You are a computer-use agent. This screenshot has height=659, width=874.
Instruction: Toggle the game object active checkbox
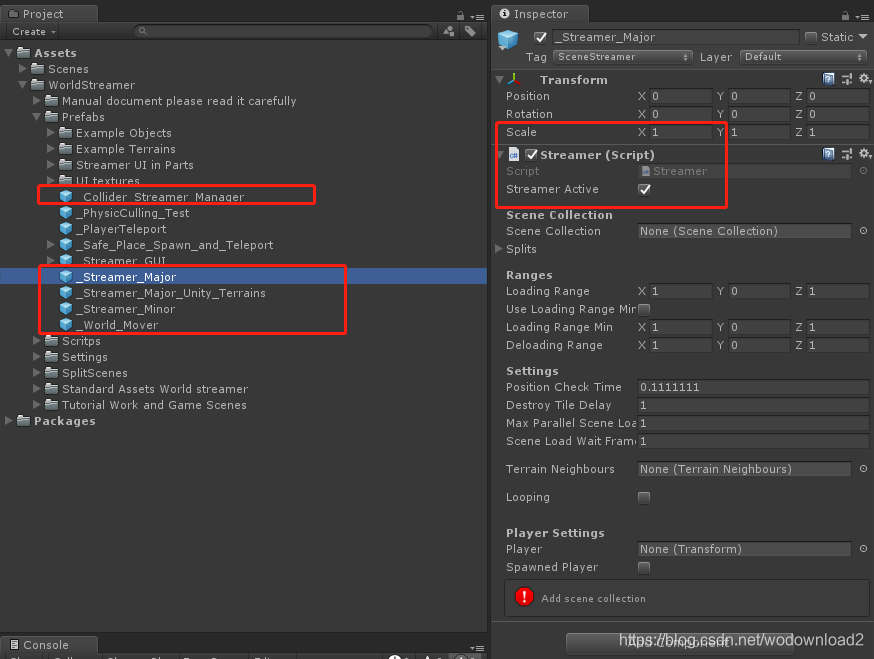[540, 37]
